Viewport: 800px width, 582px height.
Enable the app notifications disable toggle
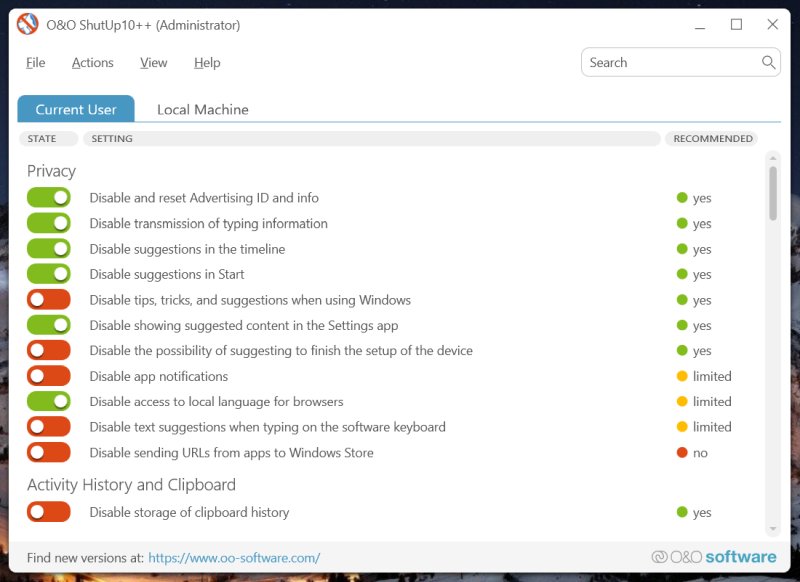48,376
